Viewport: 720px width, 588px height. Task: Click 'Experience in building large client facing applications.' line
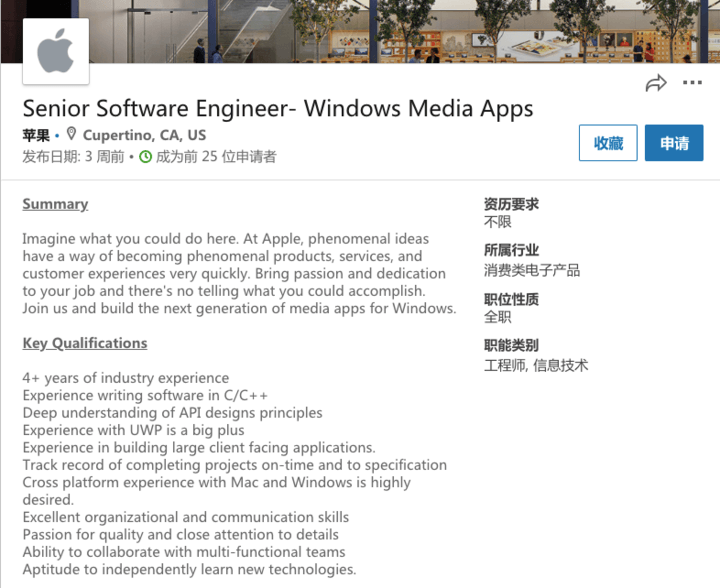click(199, 448)
